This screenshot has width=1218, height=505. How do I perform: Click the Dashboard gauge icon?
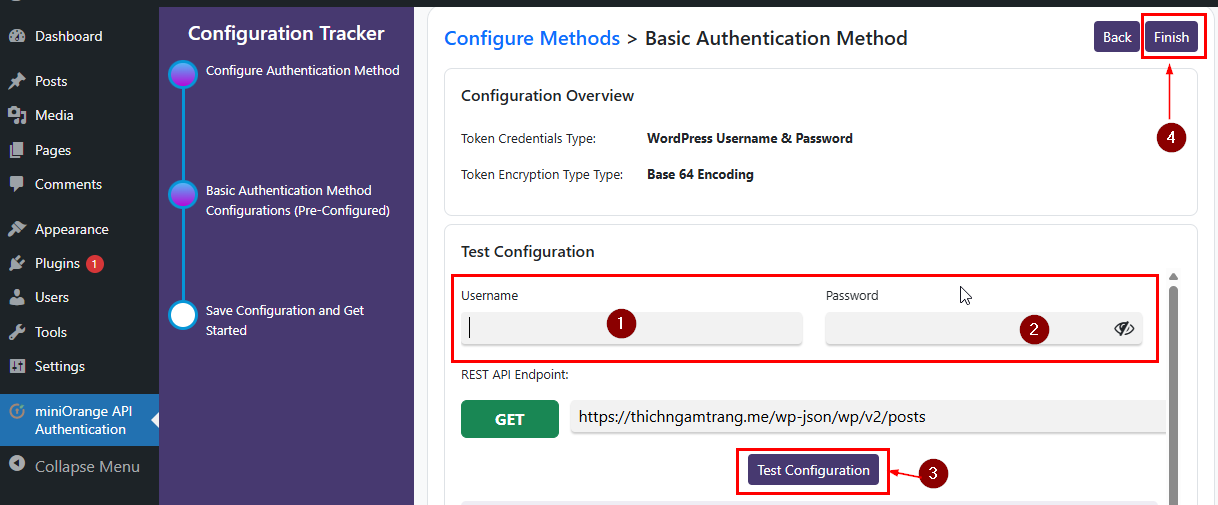(x=17, y=36)
